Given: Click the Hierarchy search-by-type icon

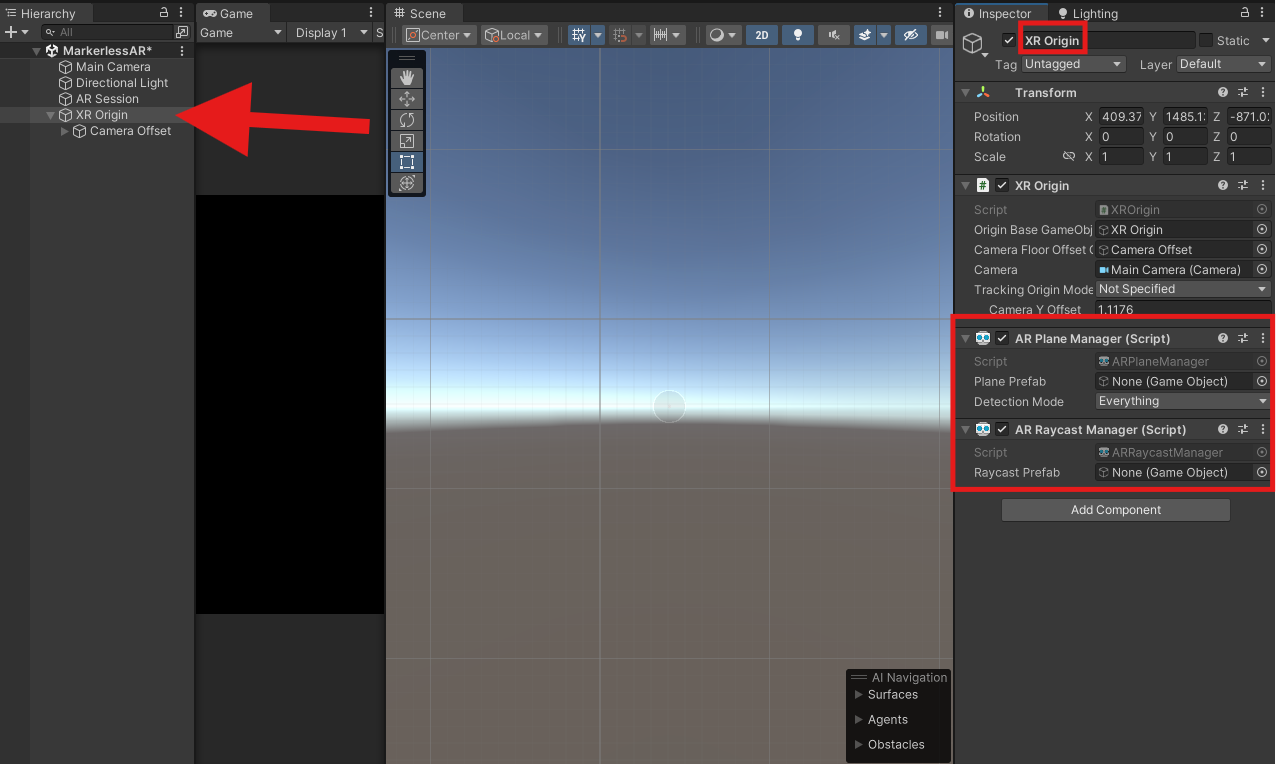Looking at the screenshot, I should [x=182, y=32].
